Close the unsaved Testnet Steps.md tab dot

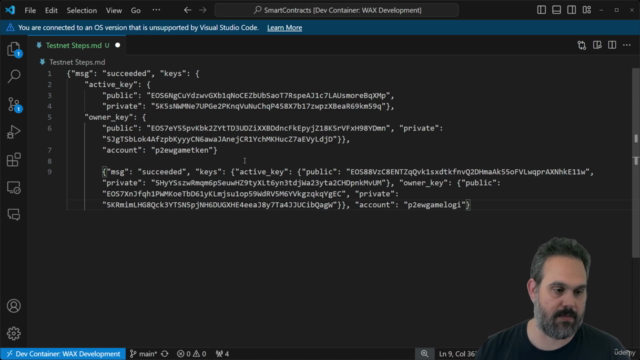point(118,45)
